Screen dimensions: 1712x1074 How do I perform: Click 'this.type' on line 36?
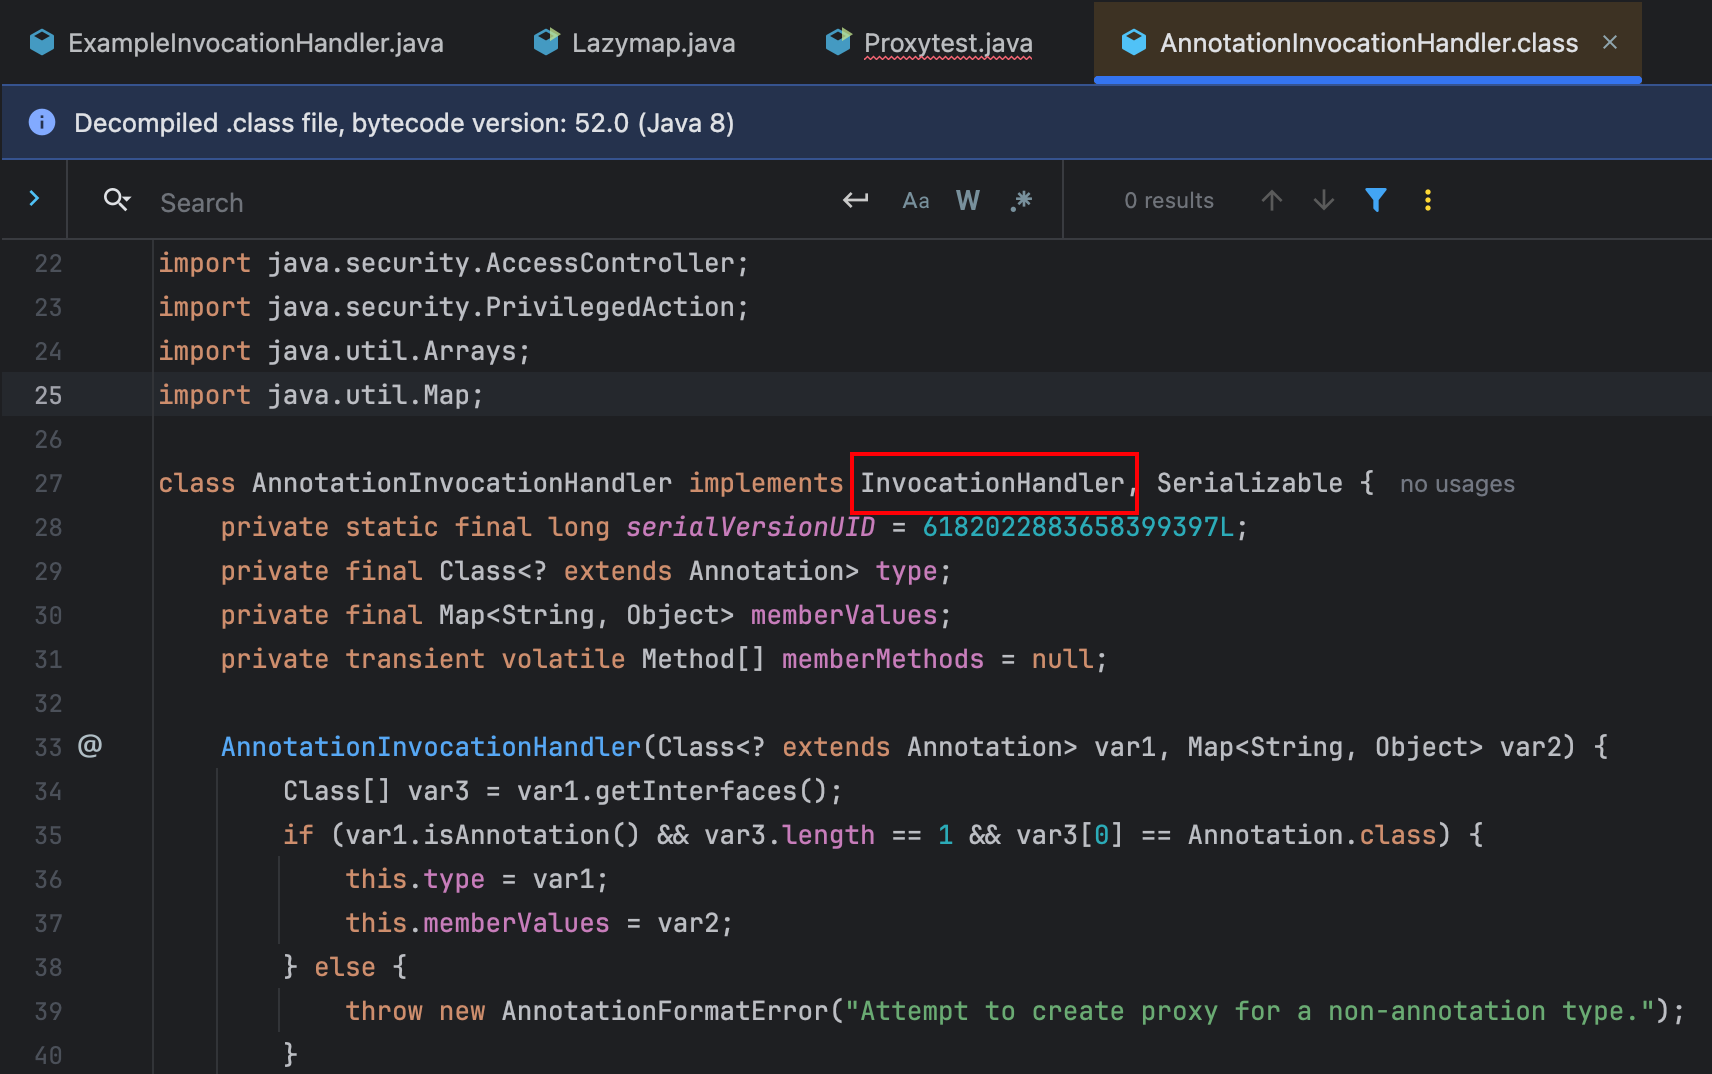(x=415, y=879)
